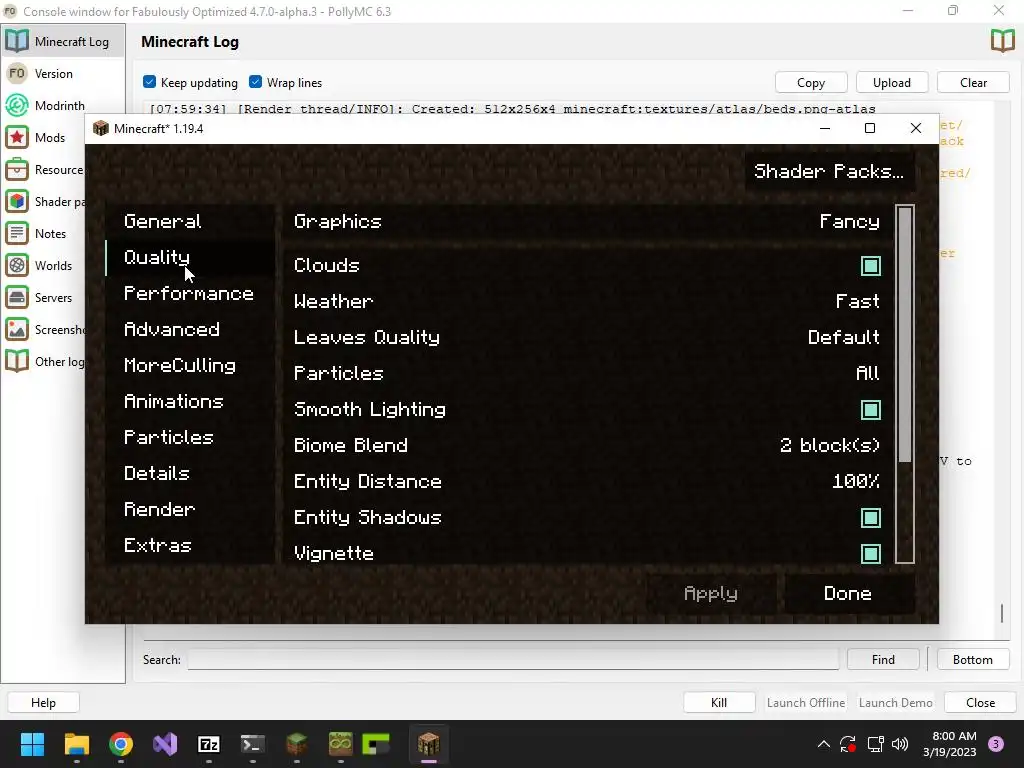The width and height of the screenshot is (1024, 768).
Task: Show hidden tray icons chevron
Action: [824, 744]
